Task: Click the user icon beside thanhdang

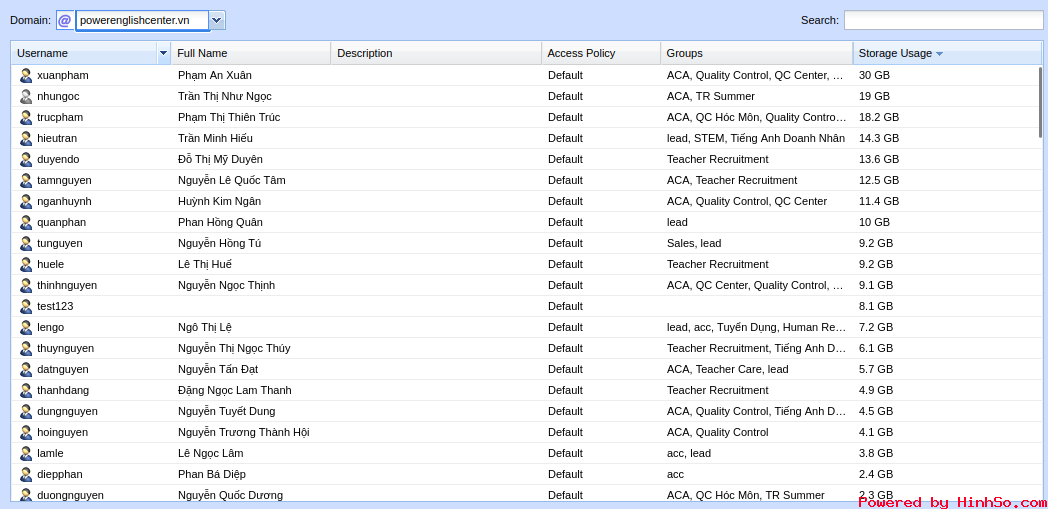Action: tap(26, 390)
